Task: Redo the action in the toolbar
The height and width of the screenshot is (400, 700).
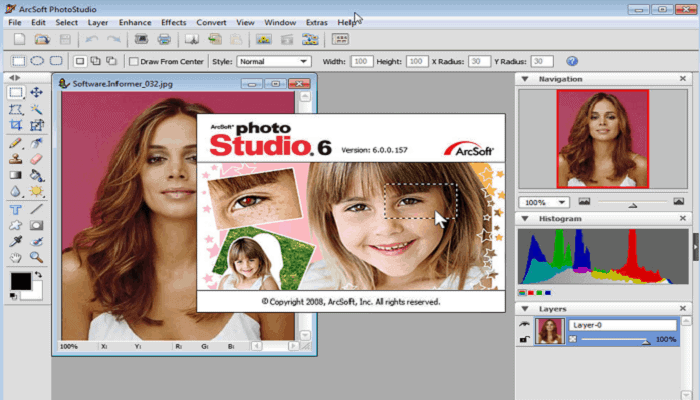Action: pyautogui.click(x=113, y=39)
